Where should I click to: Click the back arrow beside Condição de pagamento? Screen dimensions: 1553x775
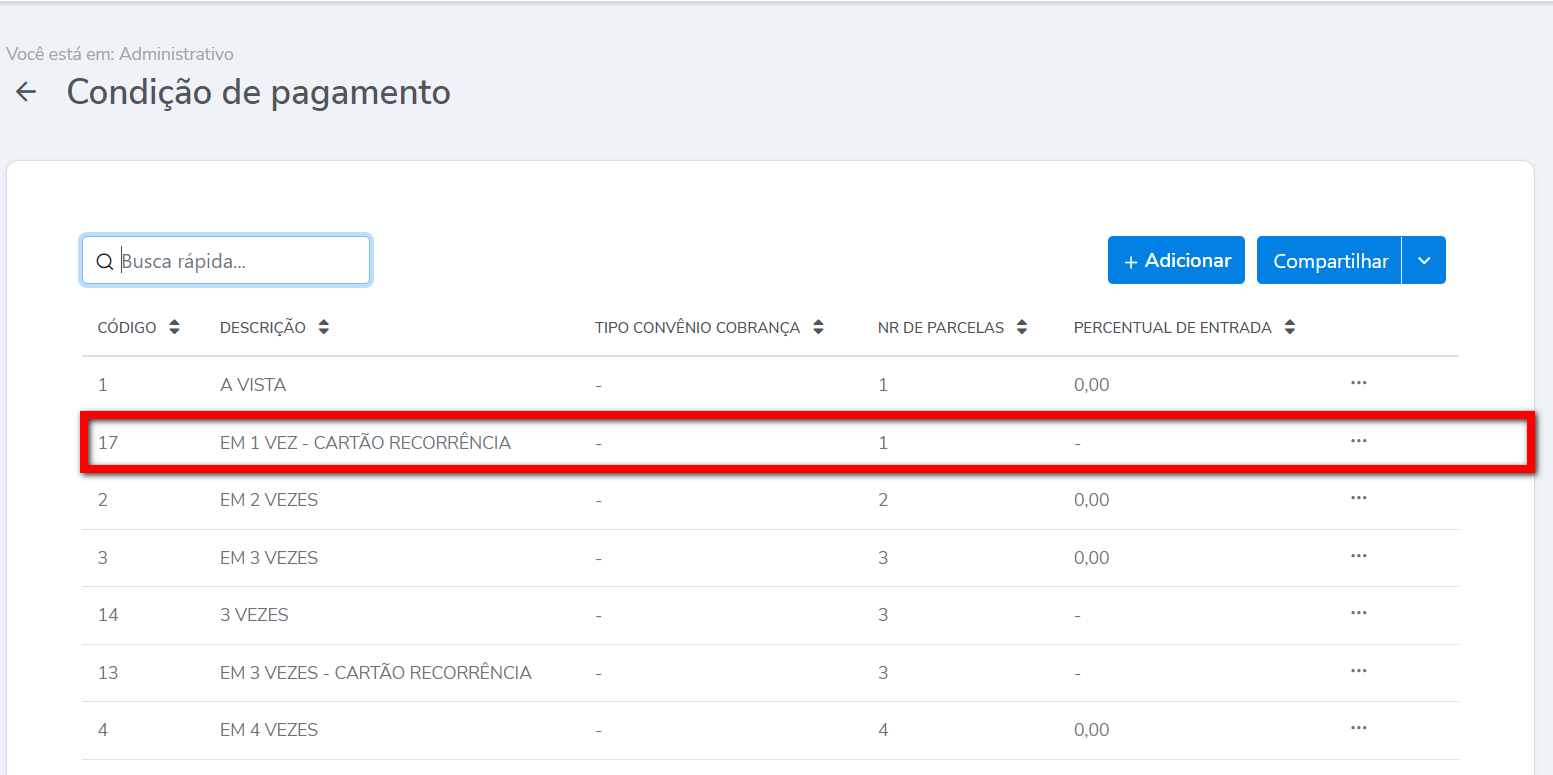[x=26, y=92]
